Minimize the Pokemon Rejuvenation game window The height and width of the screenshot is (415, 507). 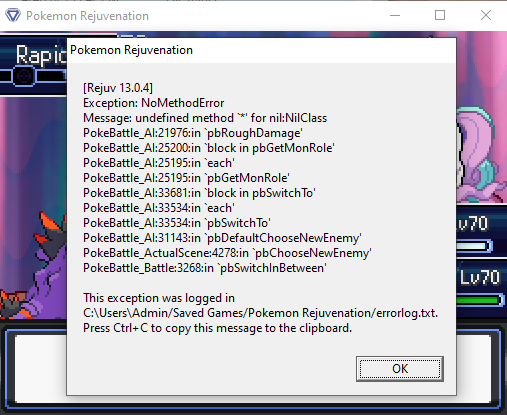395,15
